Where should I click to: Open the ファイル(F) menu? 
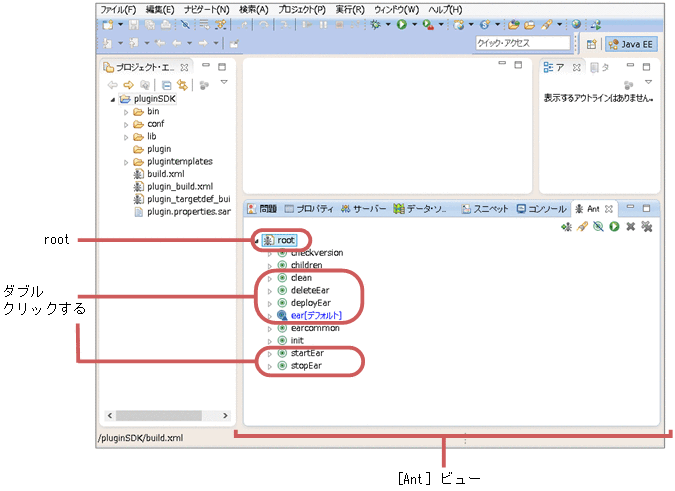(x=118, y=9)
